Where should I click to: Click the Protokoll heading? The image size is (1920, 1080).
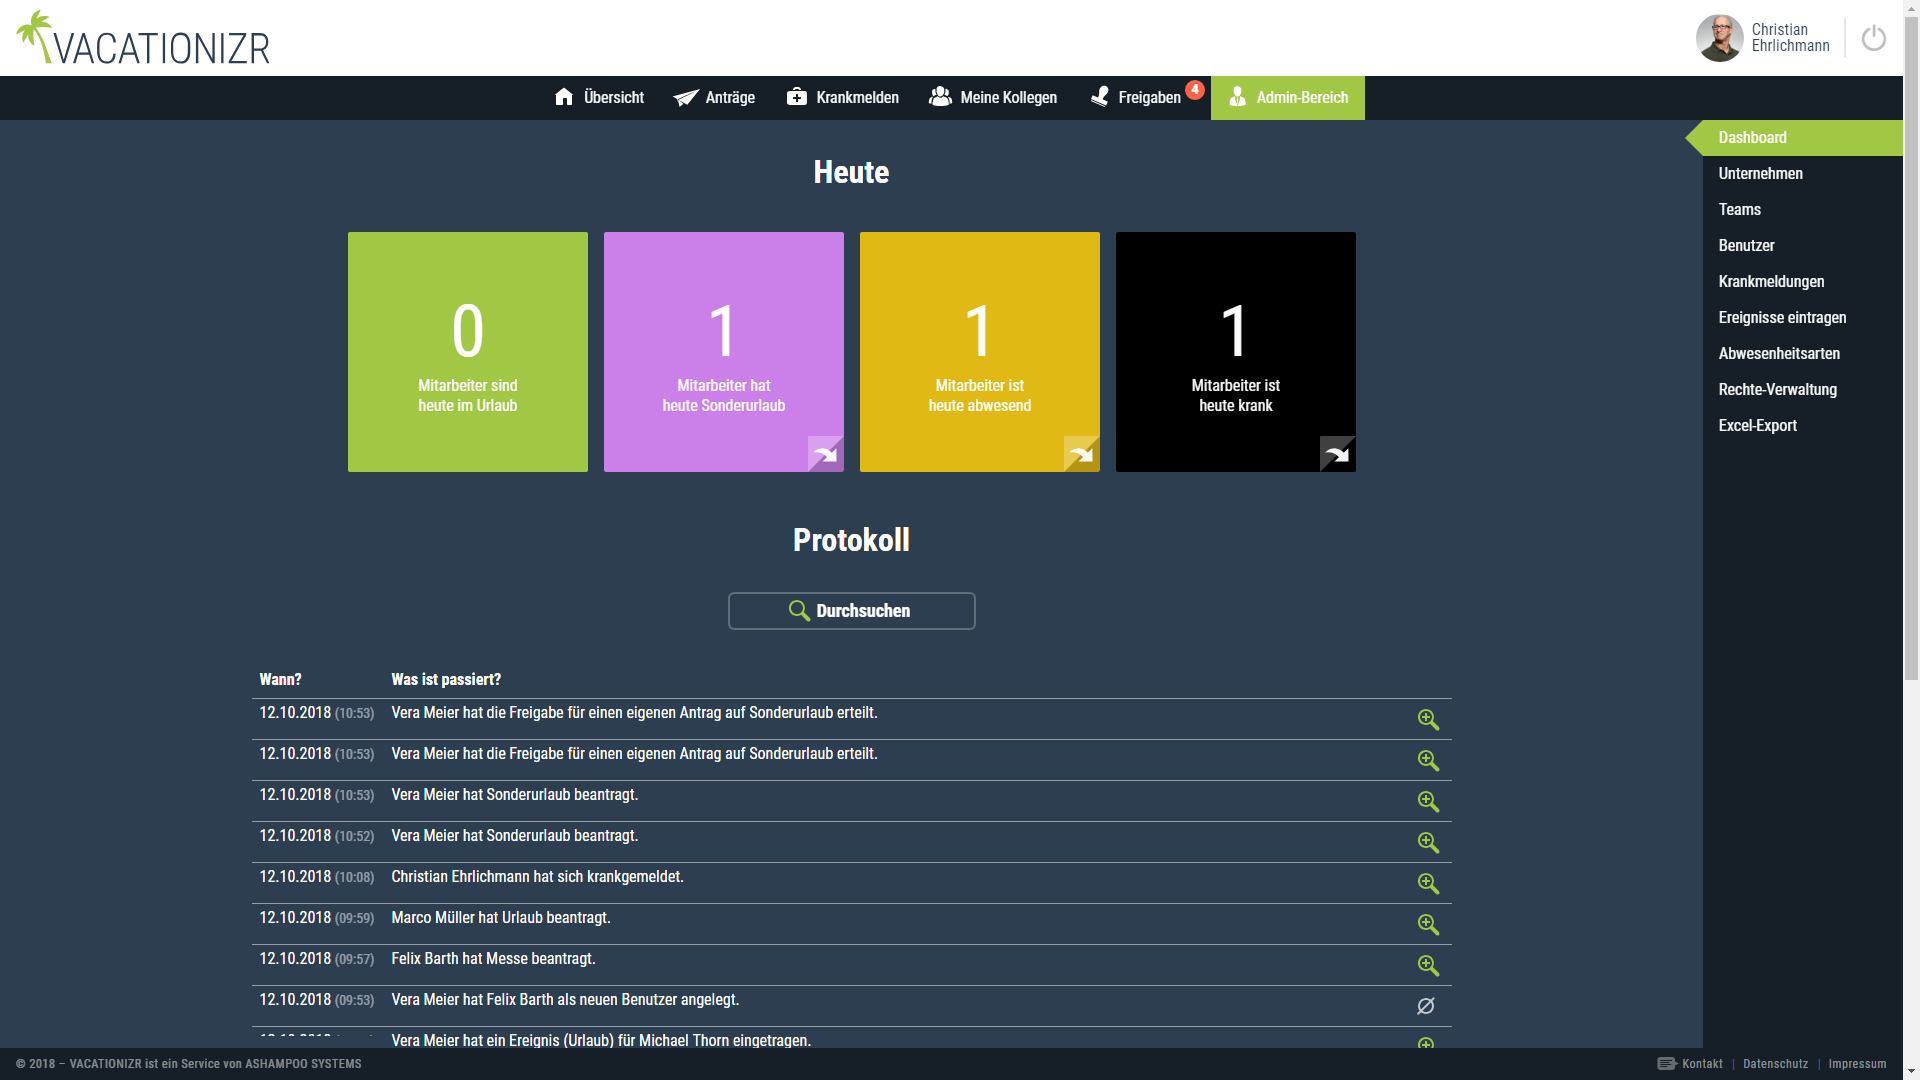(x=851, y=540)
